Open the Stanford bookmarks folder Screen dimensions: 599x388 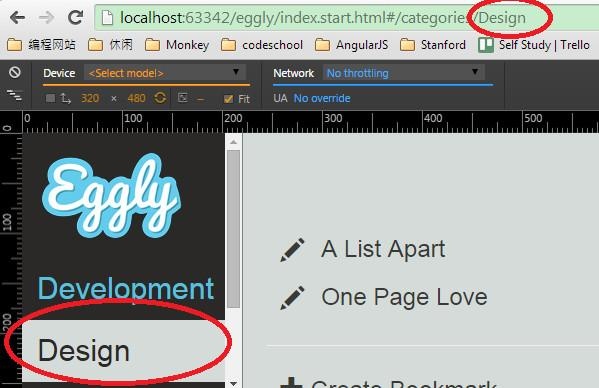click(433, 45)
